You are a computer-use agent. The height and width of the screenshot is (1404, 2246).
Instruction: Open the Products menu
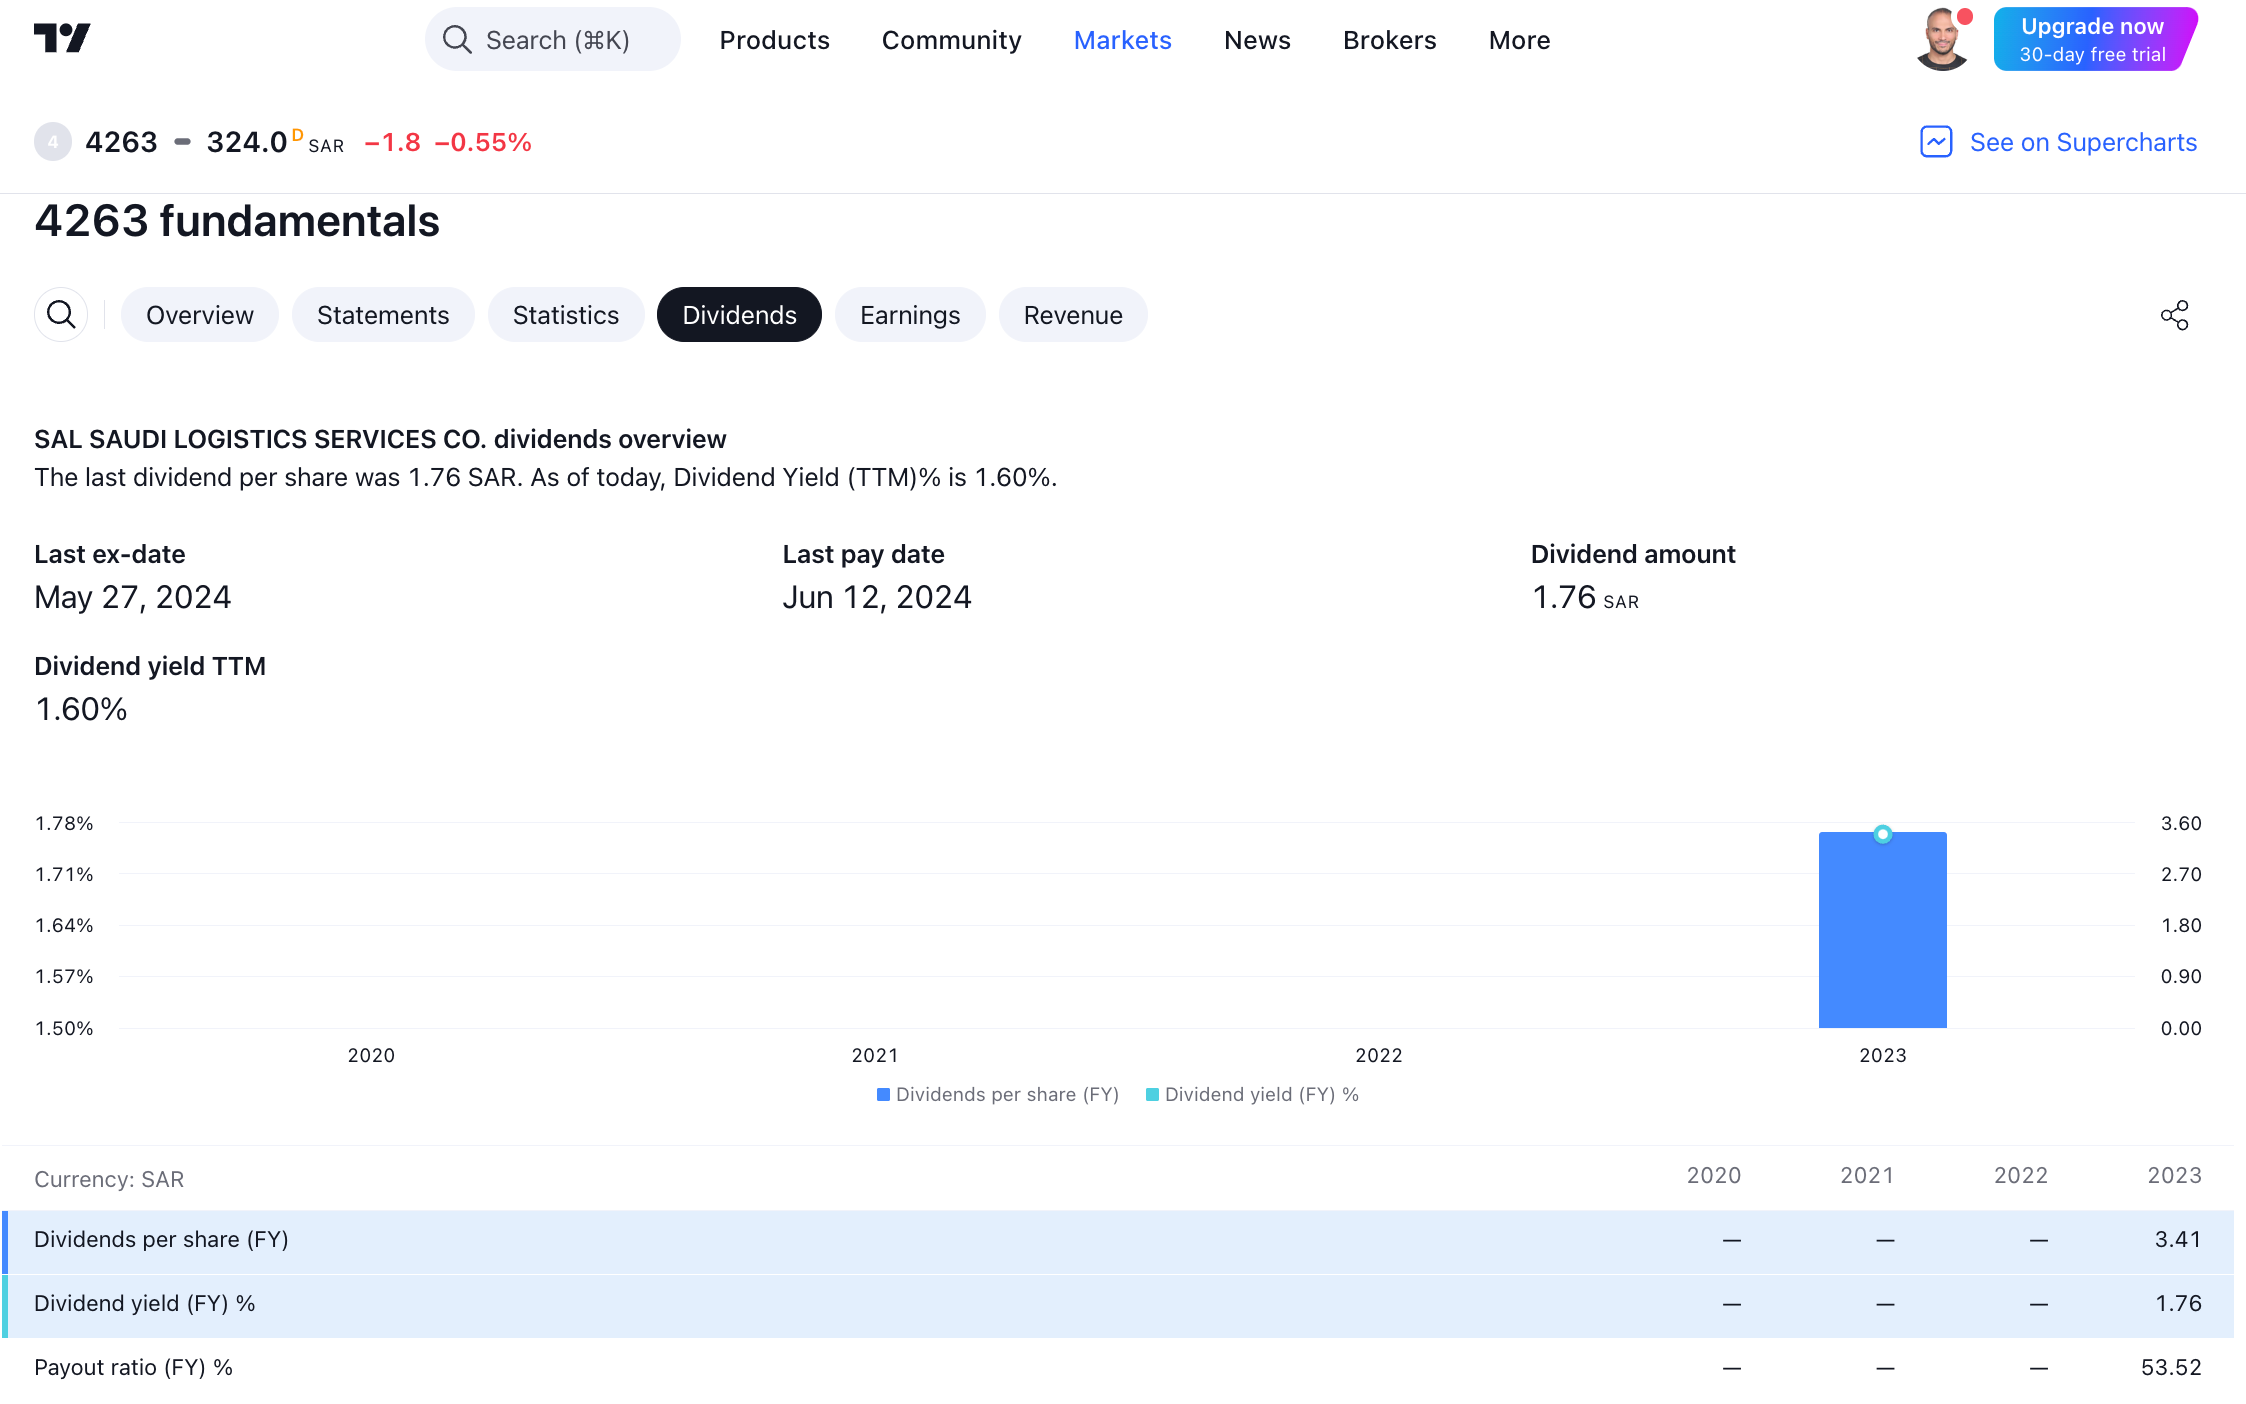point(774,40)
